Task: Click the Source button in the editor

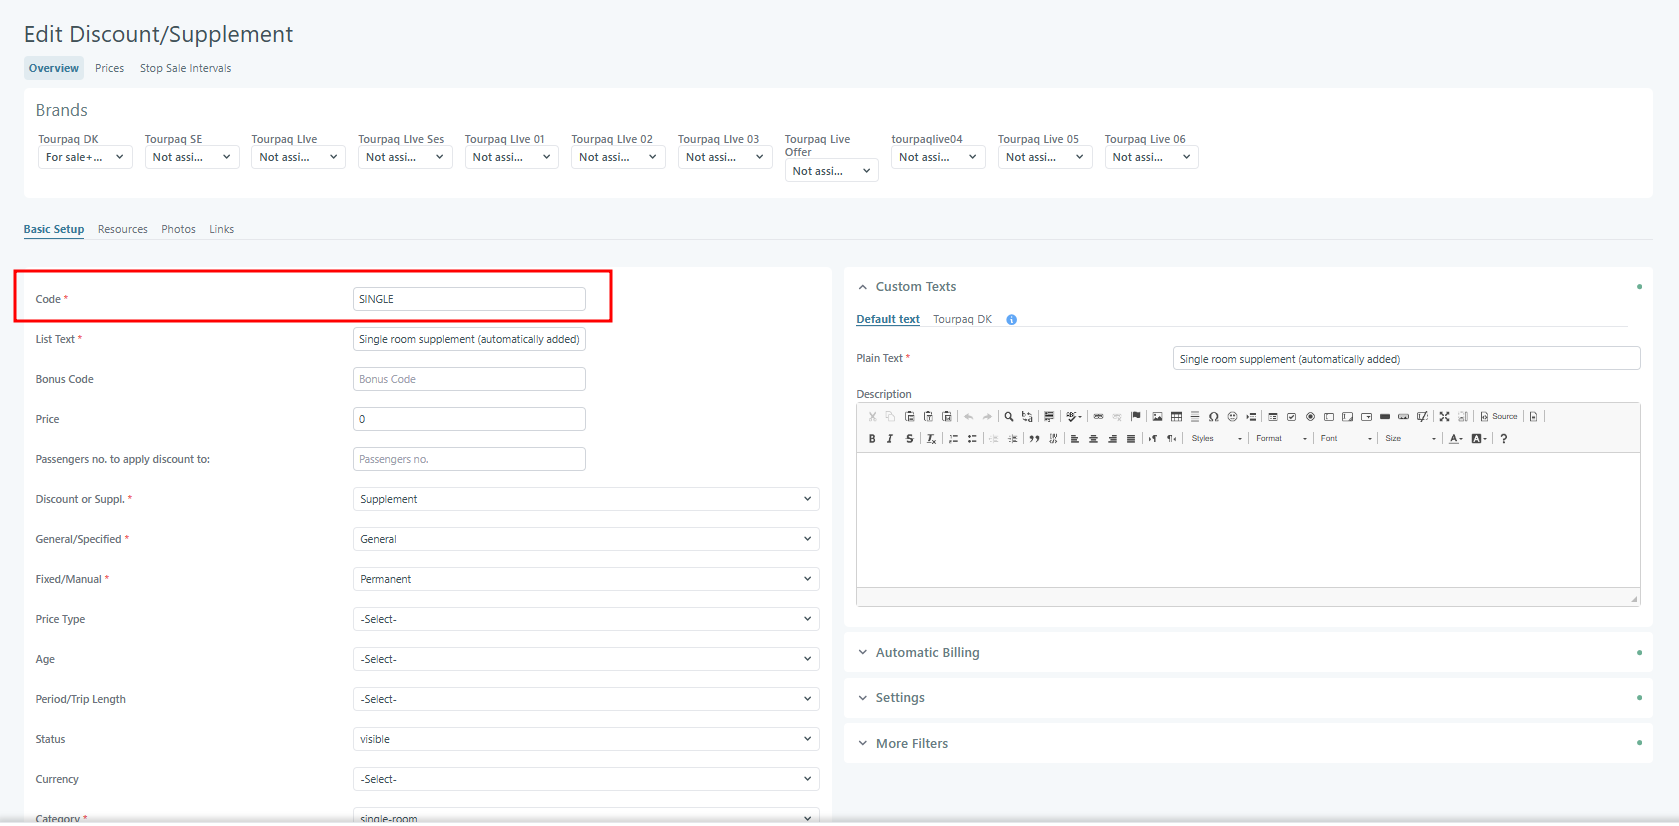Action: coord(1499,417)
